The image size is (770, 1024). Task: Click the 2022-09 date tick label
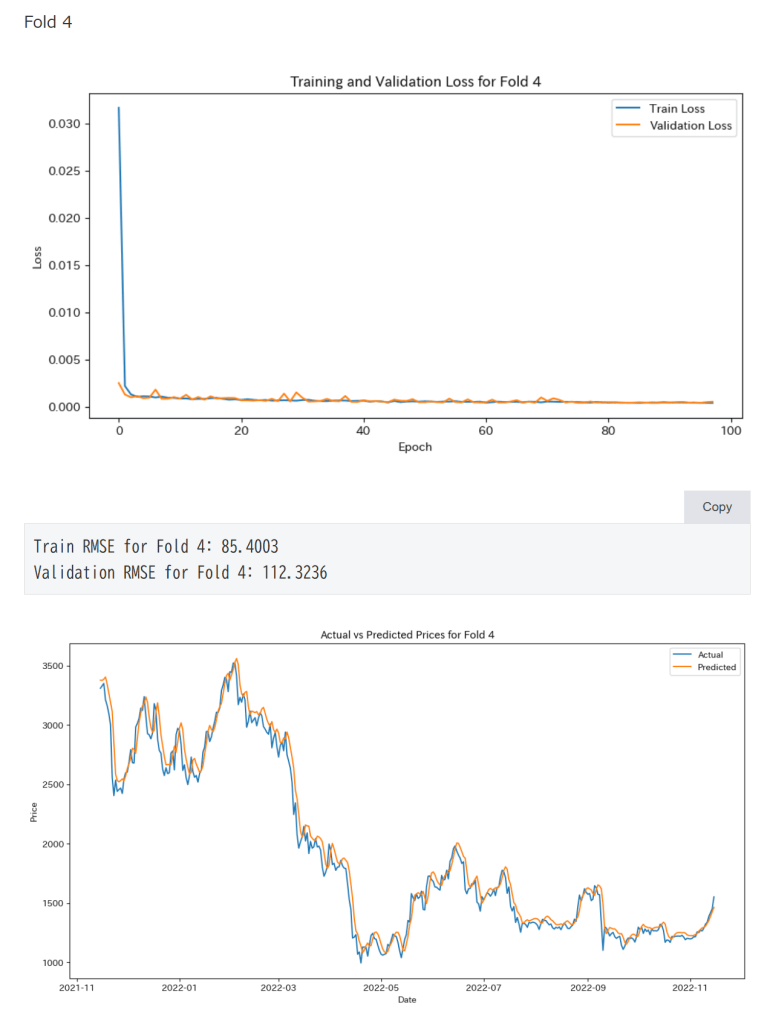pos(587,986)
